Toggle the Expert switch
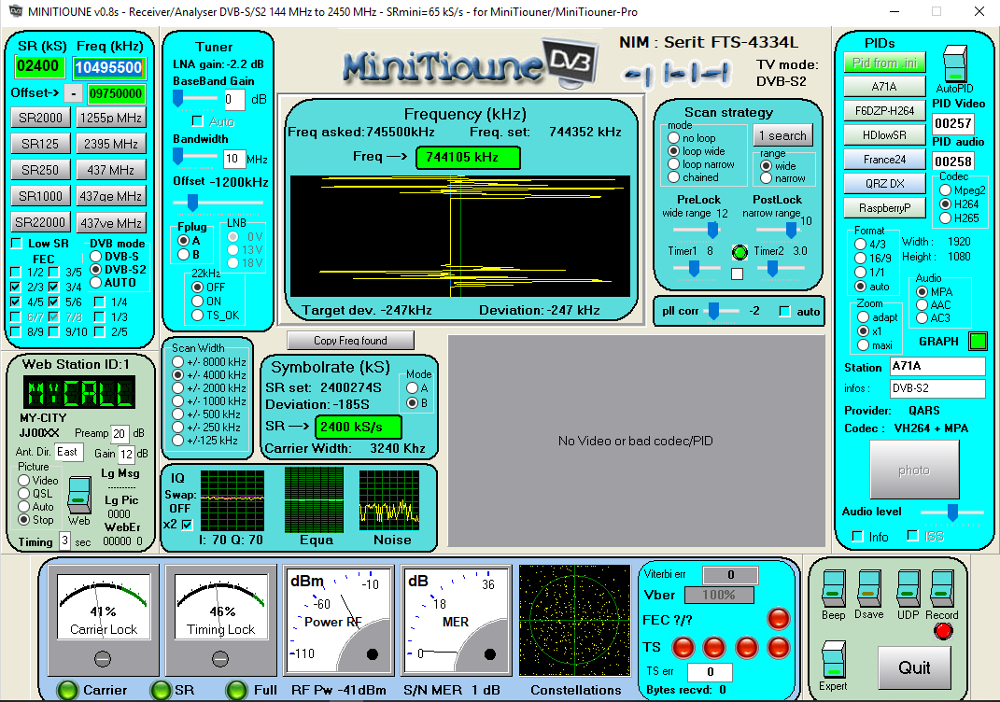 click(x=833, y=660)
